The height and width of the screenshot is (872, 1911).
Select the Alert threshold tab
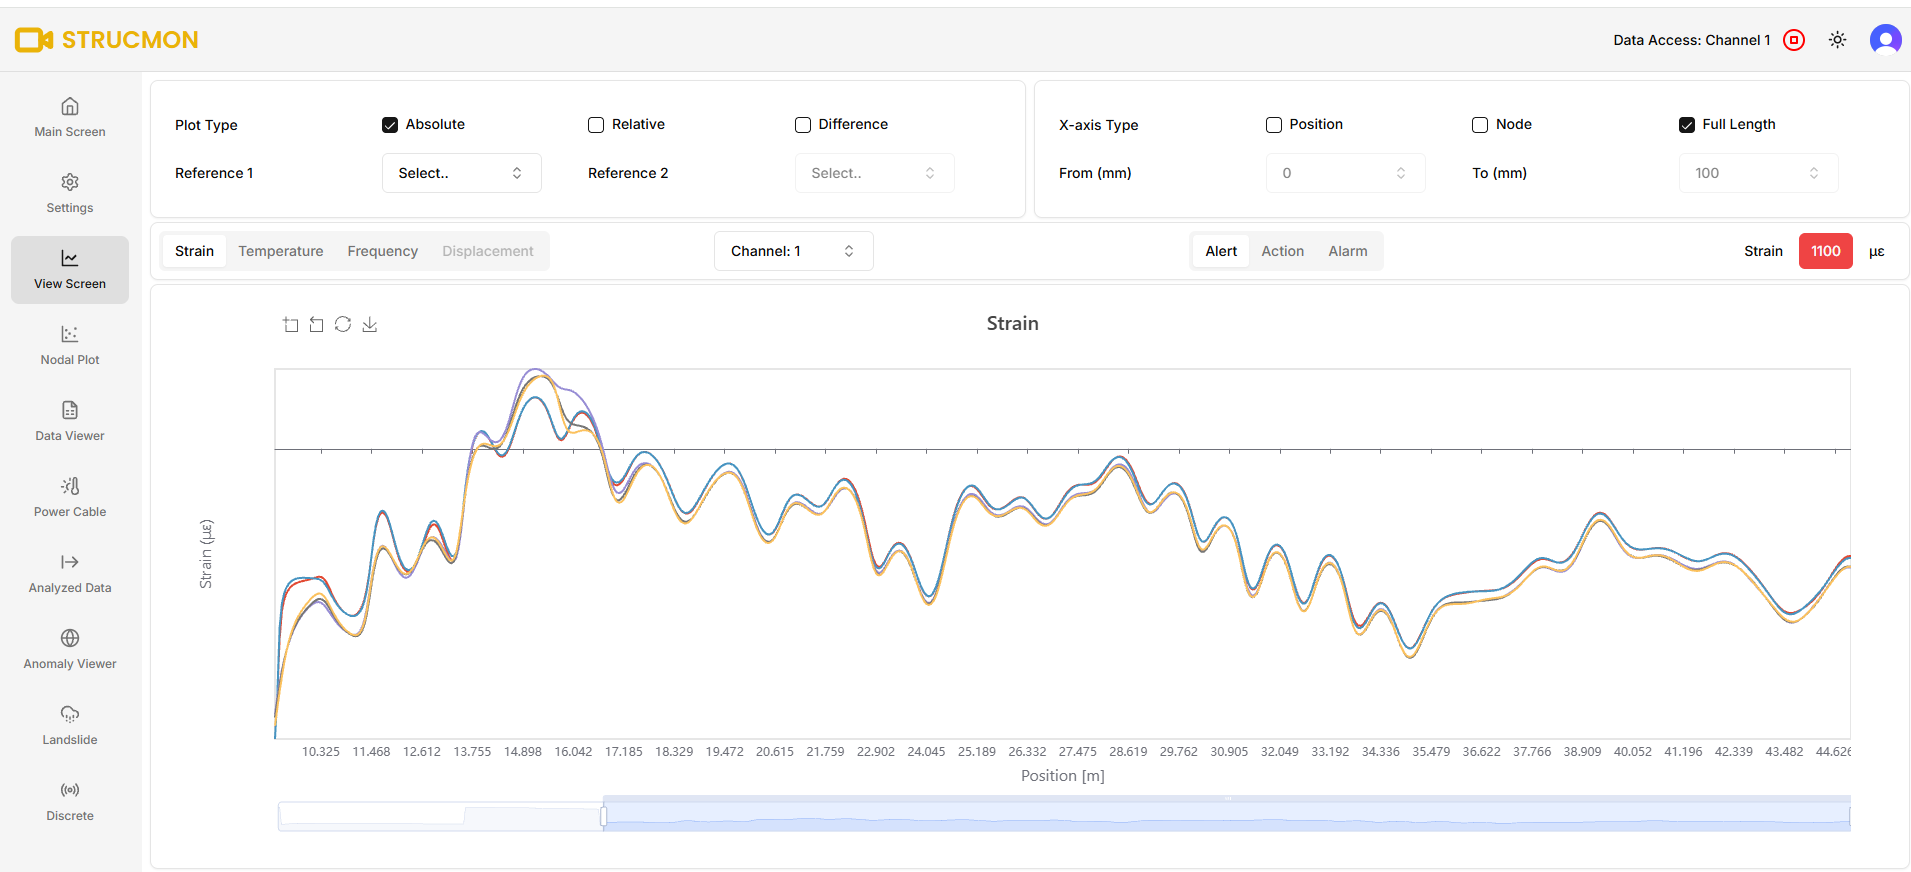tap(1221, 251)
